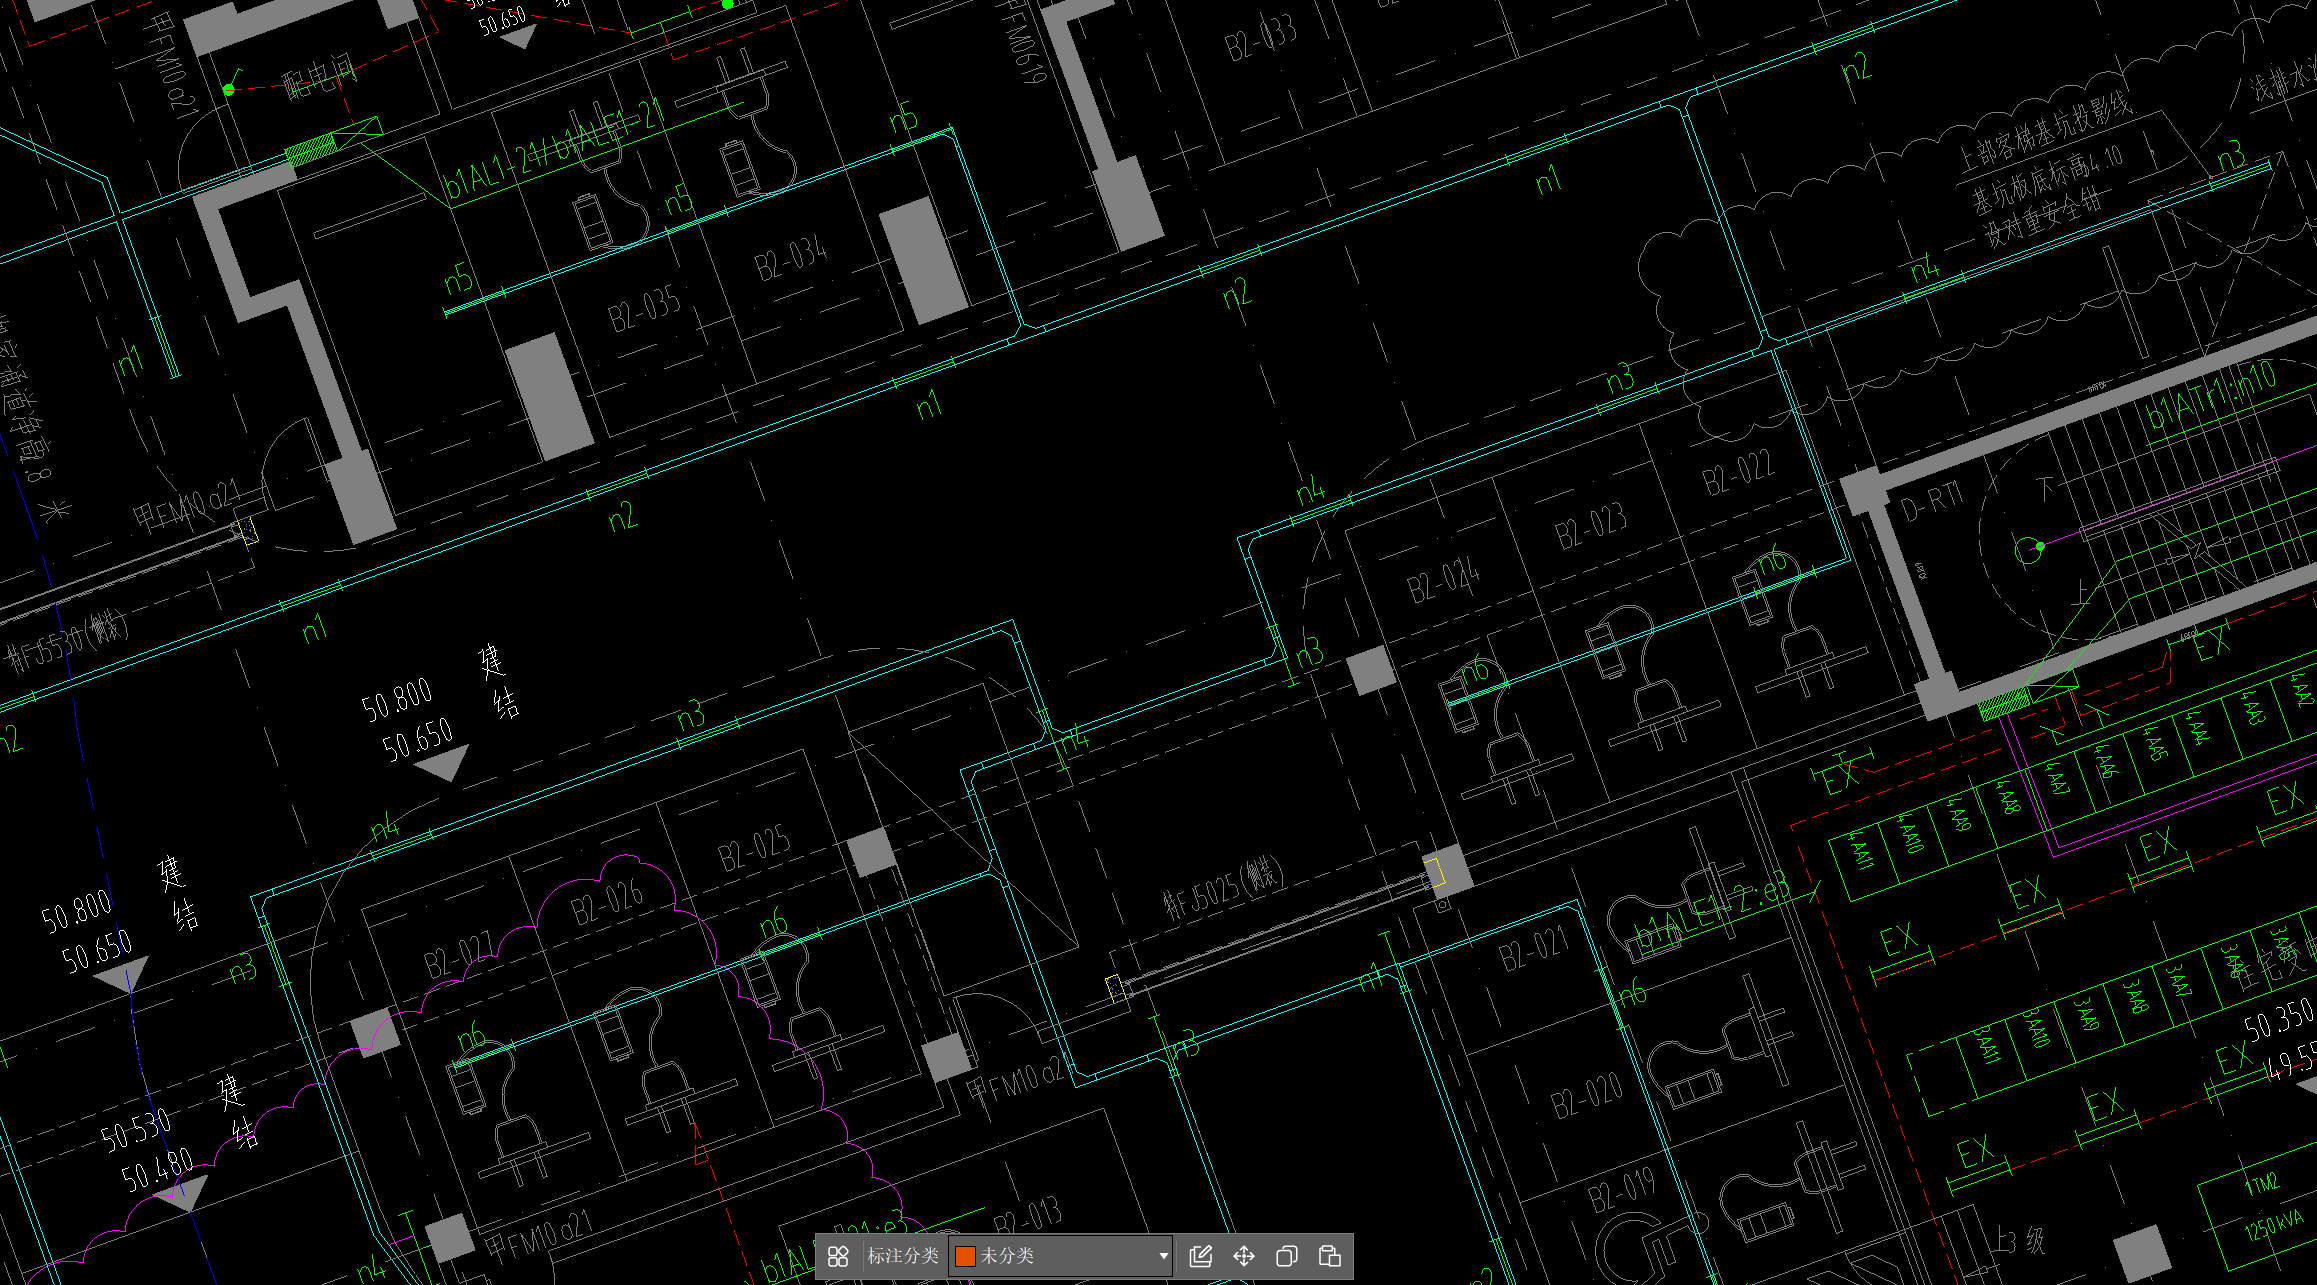Select parking space label B2-033
The width and height of the screenshot is (2317, 1285).
click(1261, 38)
